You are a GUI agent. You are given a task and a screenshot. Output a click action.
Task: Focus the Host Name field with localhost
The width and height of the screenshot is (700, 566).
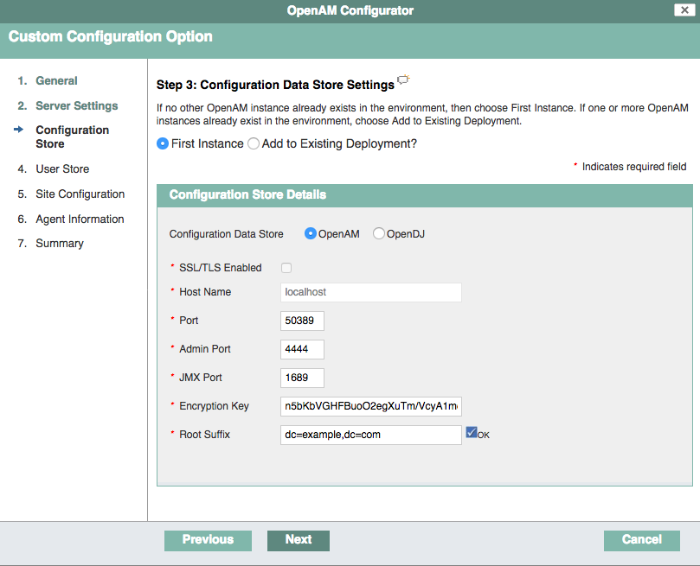[371, 292]
